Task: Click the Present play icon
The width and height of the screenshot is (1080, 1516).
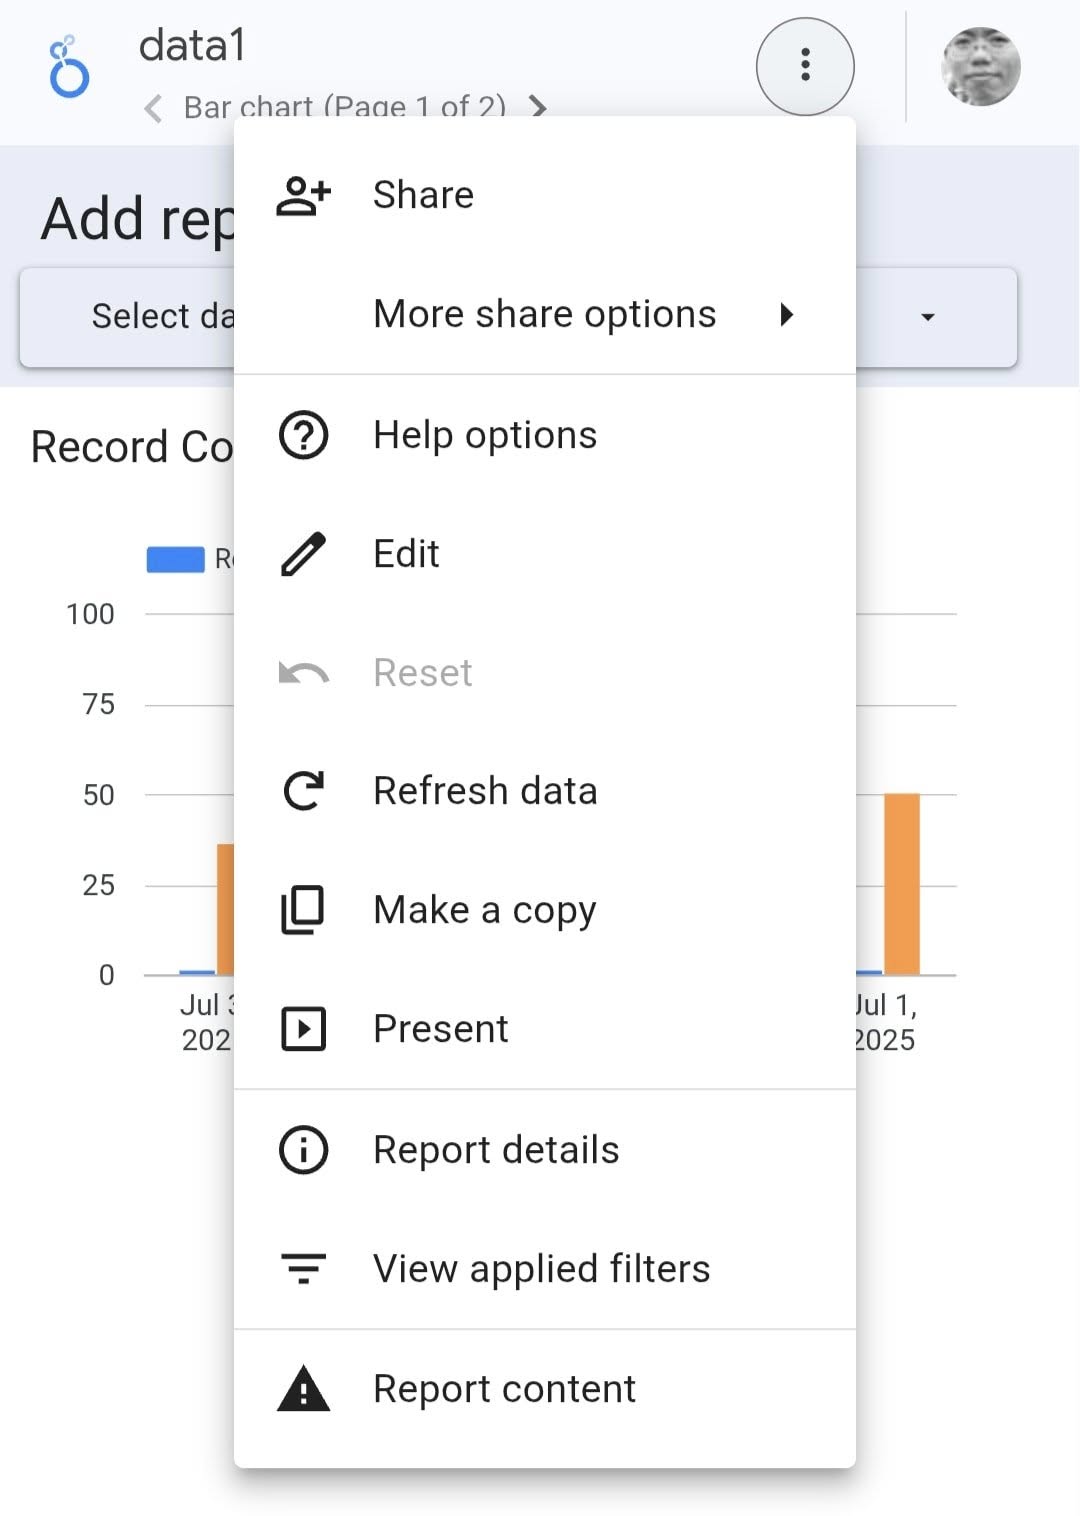Action: [x=303, y=1029]
